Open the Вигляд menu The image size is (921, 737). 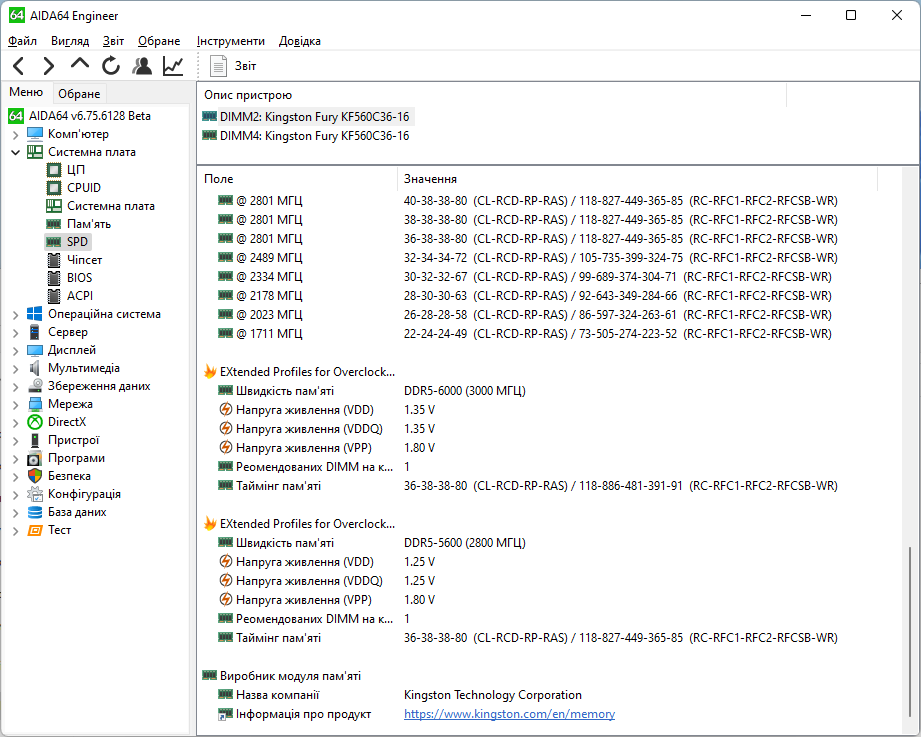[x=70, y=41]
